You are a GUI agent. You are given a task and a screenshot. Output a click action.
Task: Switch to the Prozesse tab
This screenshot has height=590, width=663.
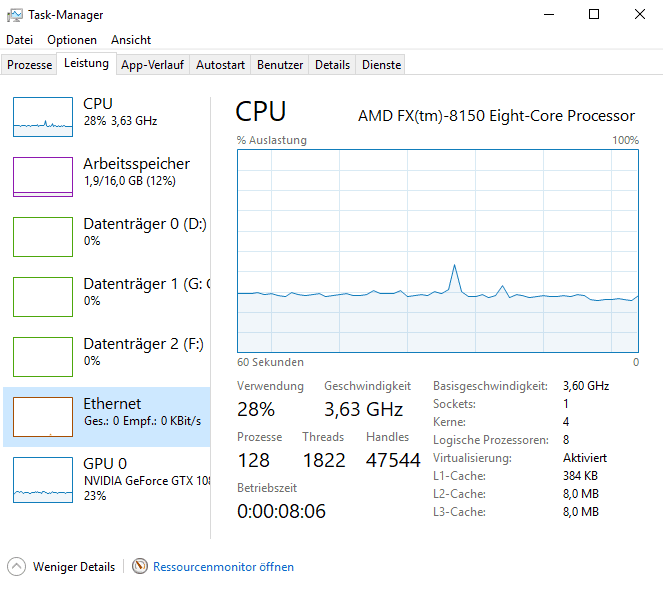tap(29, 65)
